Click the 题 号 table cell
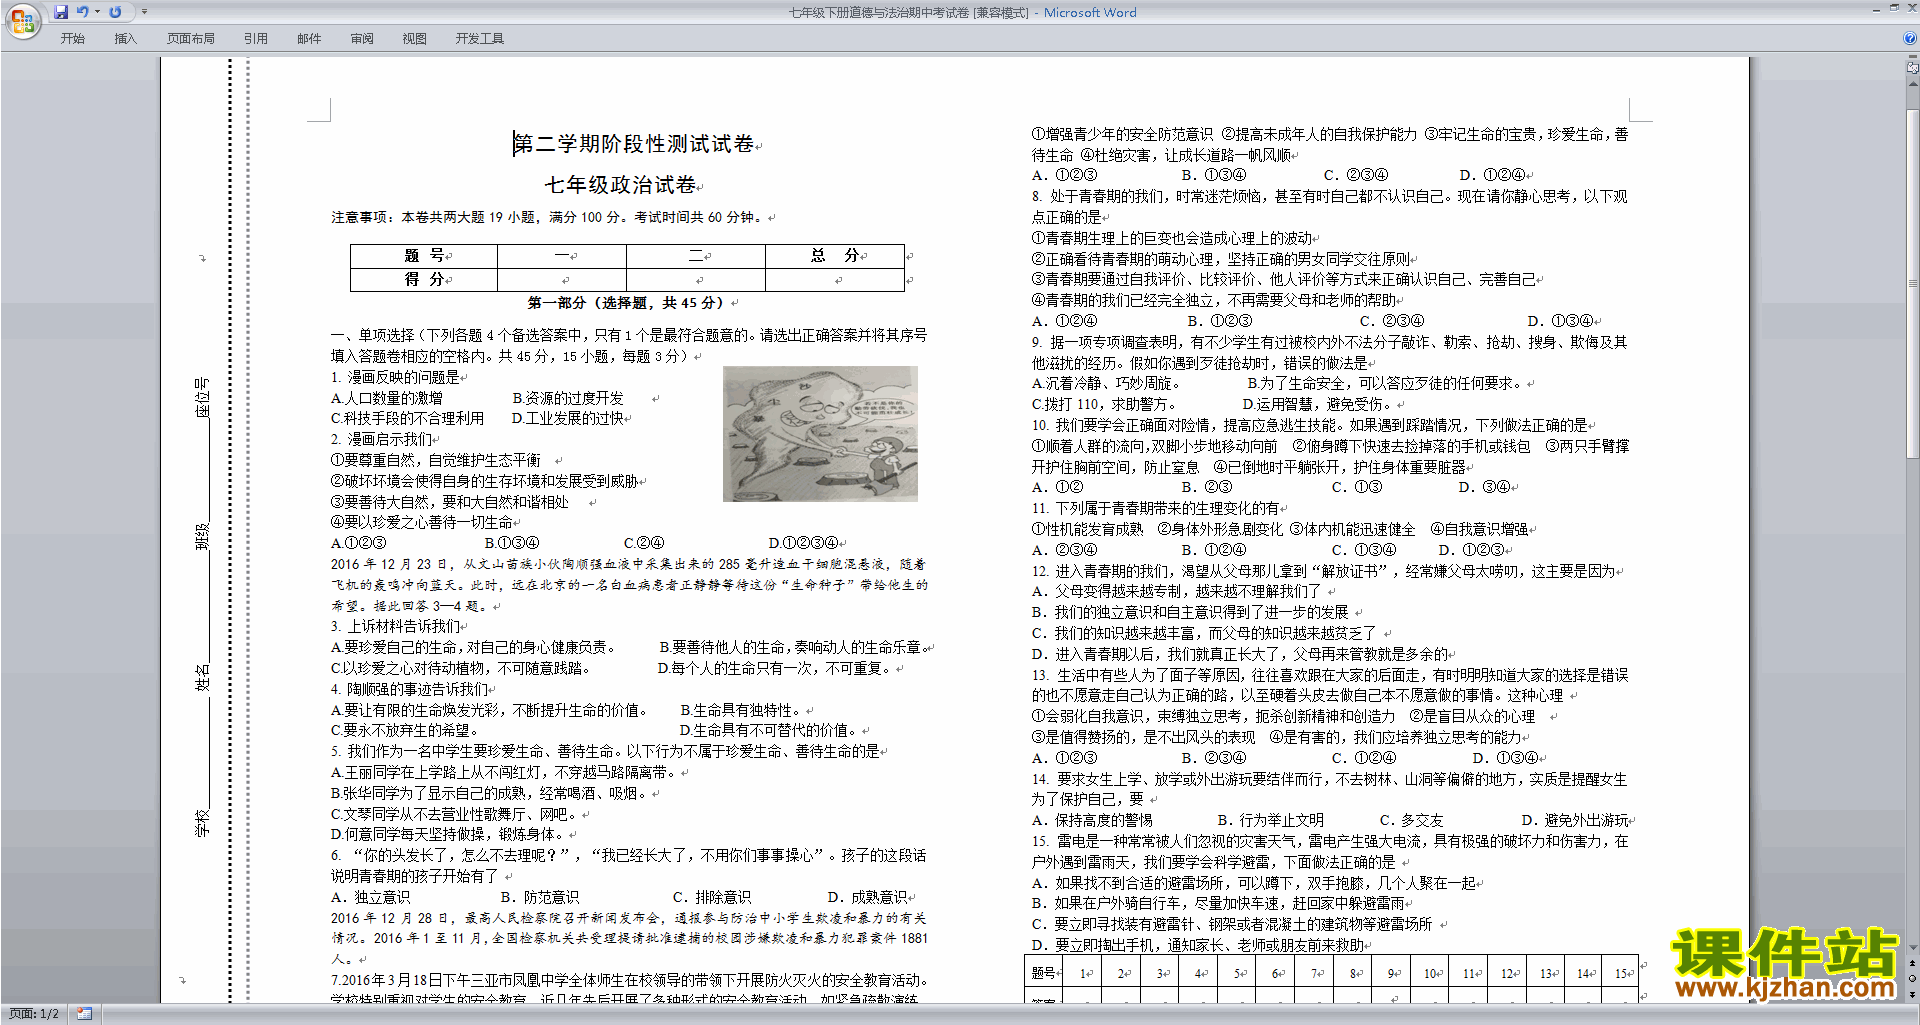This screenshot has width=1920, height=1025. point(423,256)
